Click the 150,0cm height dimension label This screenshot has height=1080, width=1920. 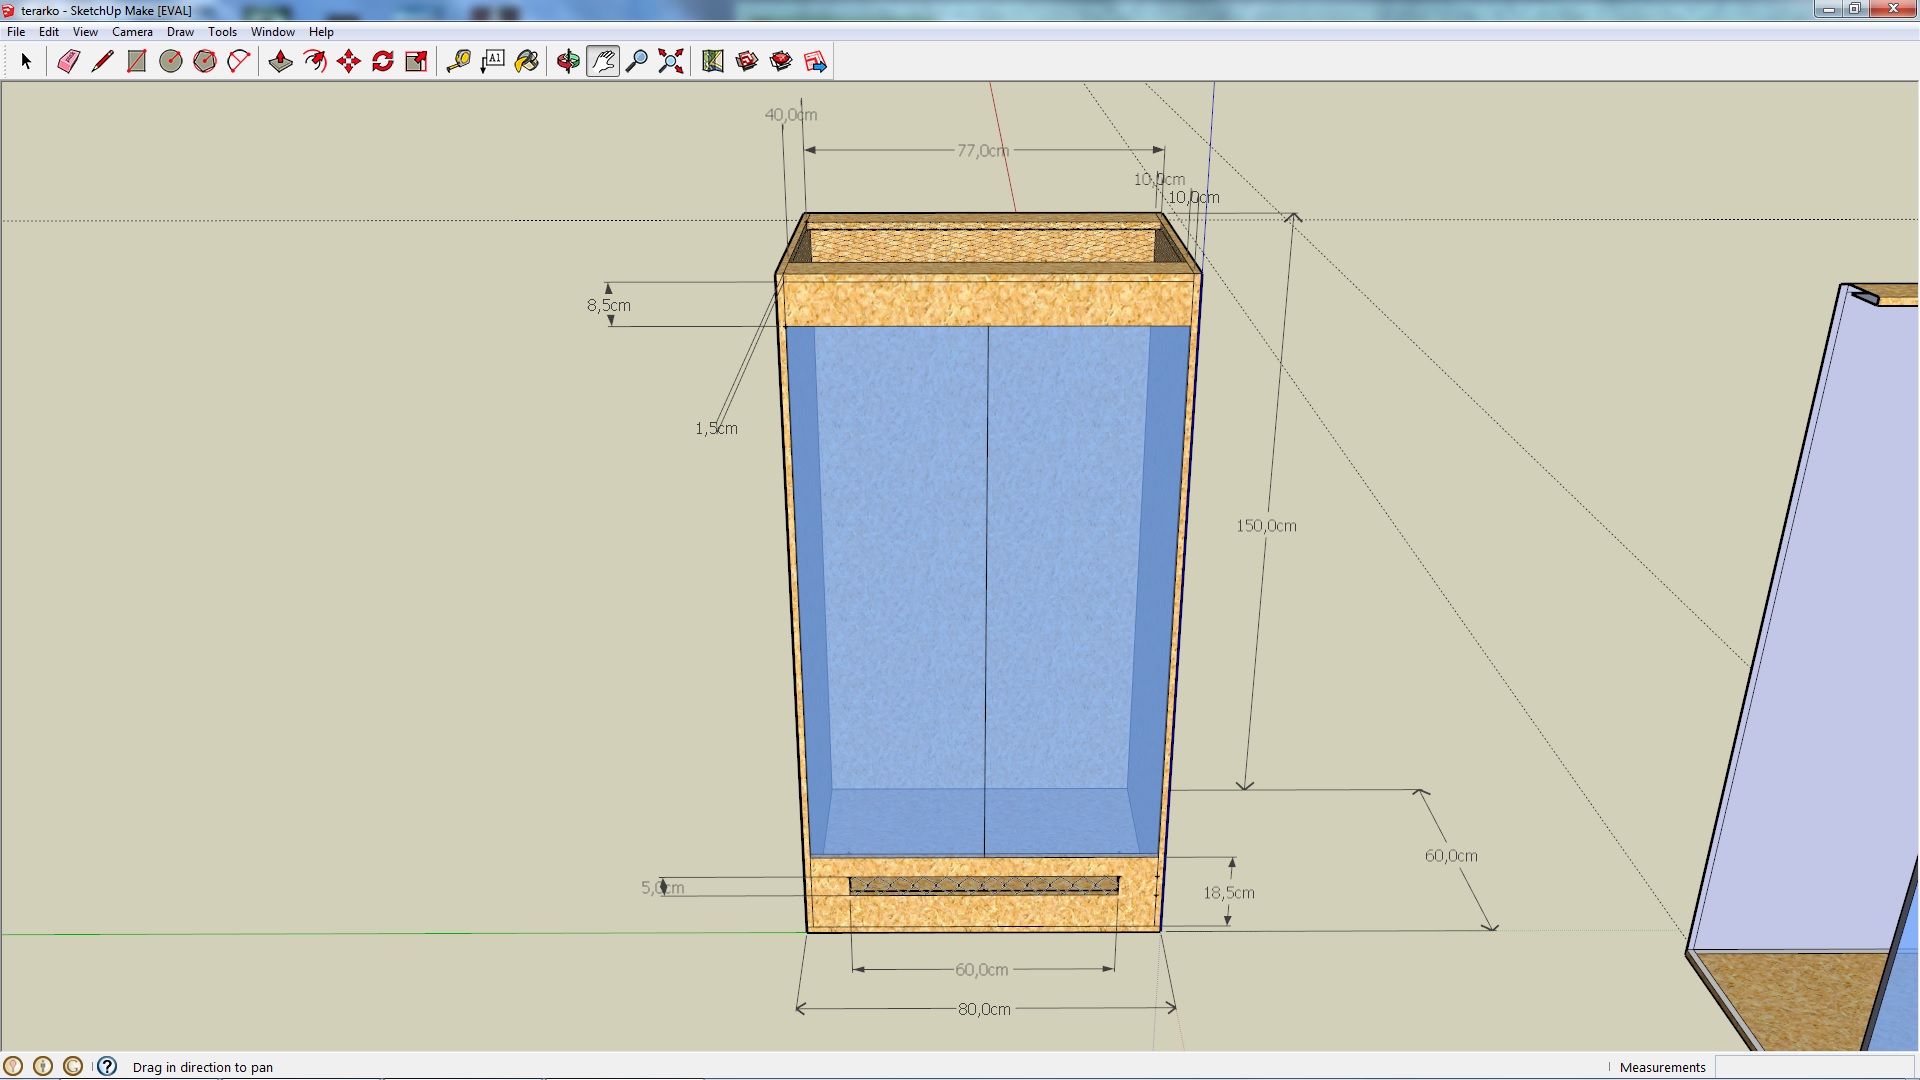click(x=1266, y=526)
